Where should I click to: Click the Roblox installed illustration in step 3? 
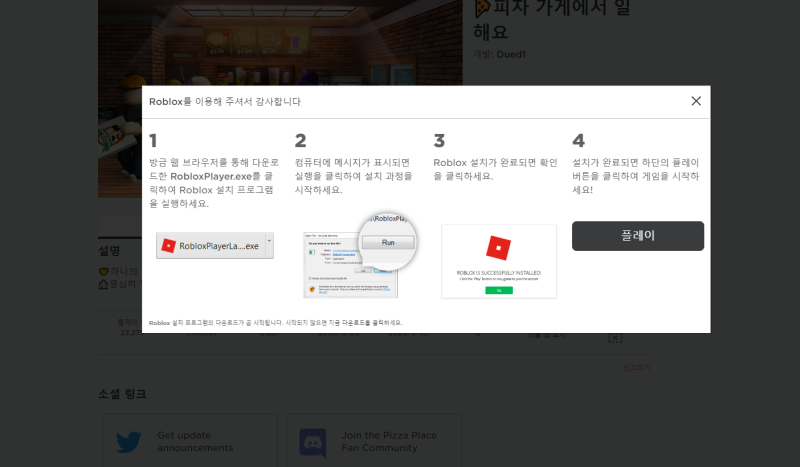[499, 261]
